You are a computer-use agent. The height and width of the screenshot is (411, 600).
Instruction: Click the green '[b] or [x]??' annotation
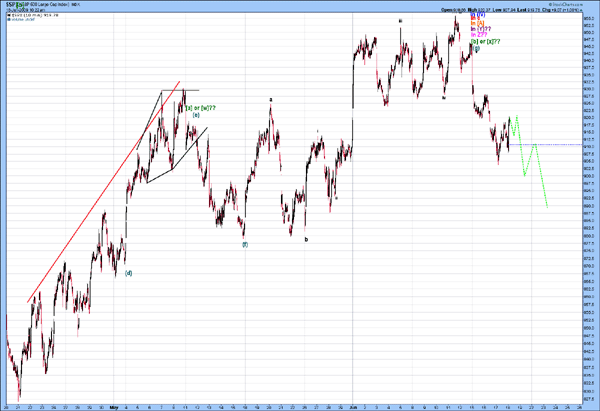[x=486, y=41]
